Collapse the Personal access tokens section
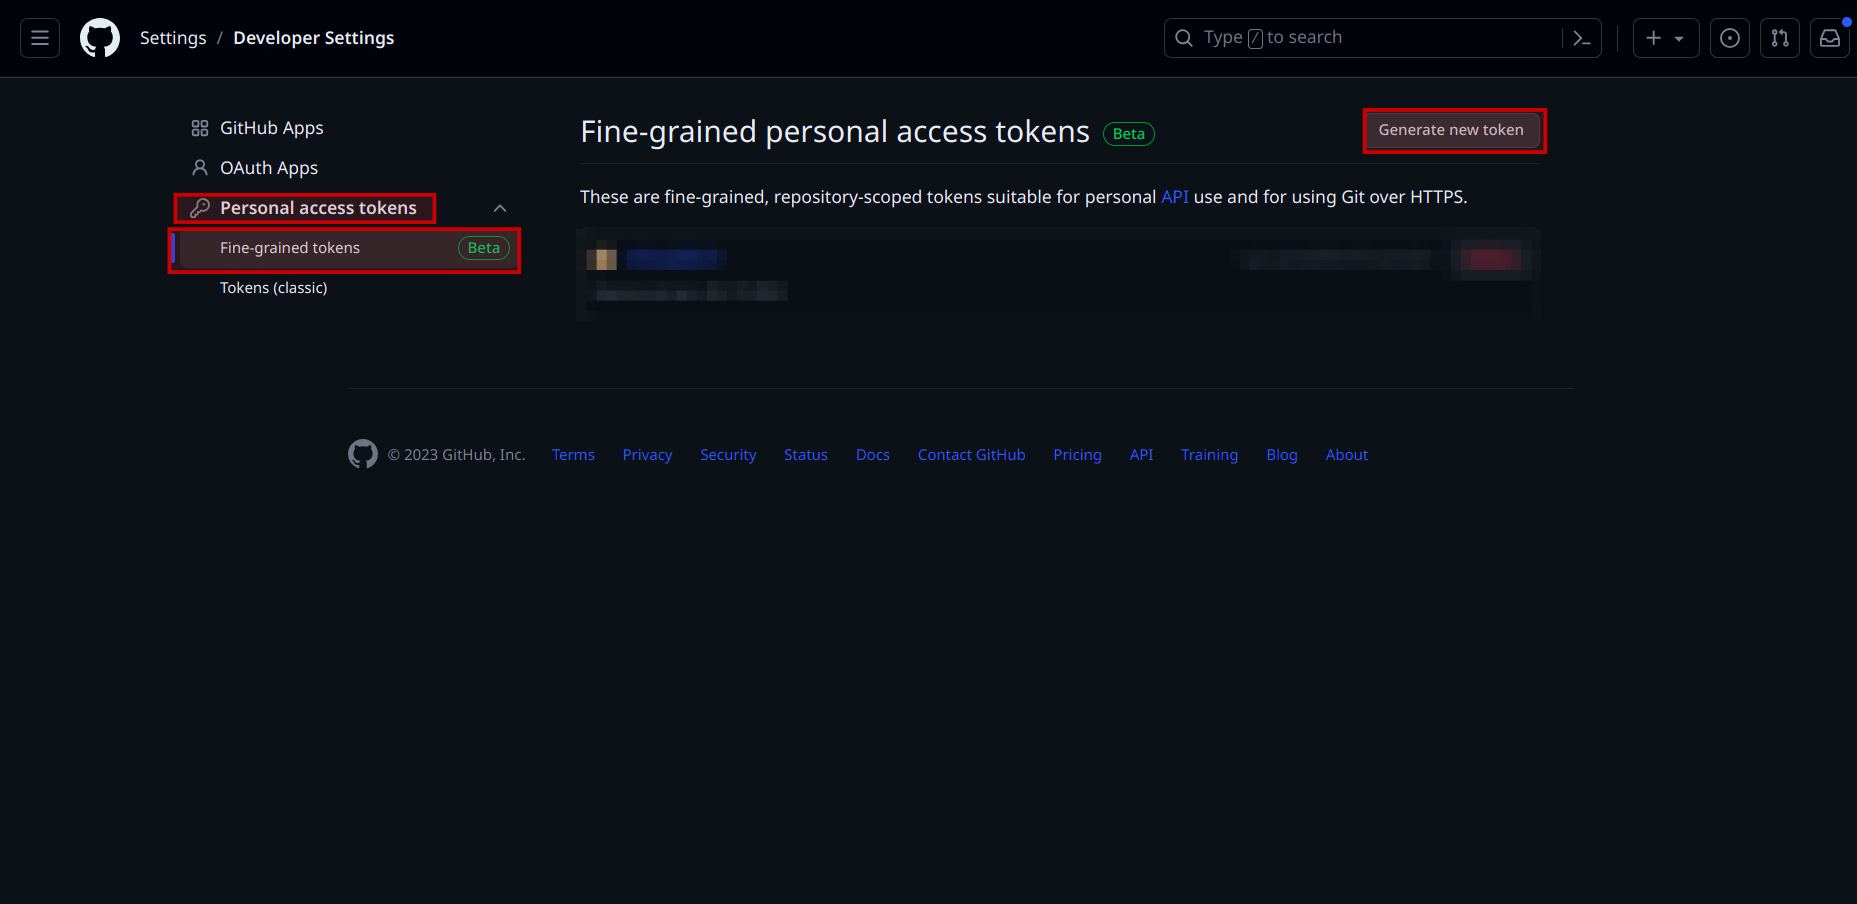 (500, 208)
